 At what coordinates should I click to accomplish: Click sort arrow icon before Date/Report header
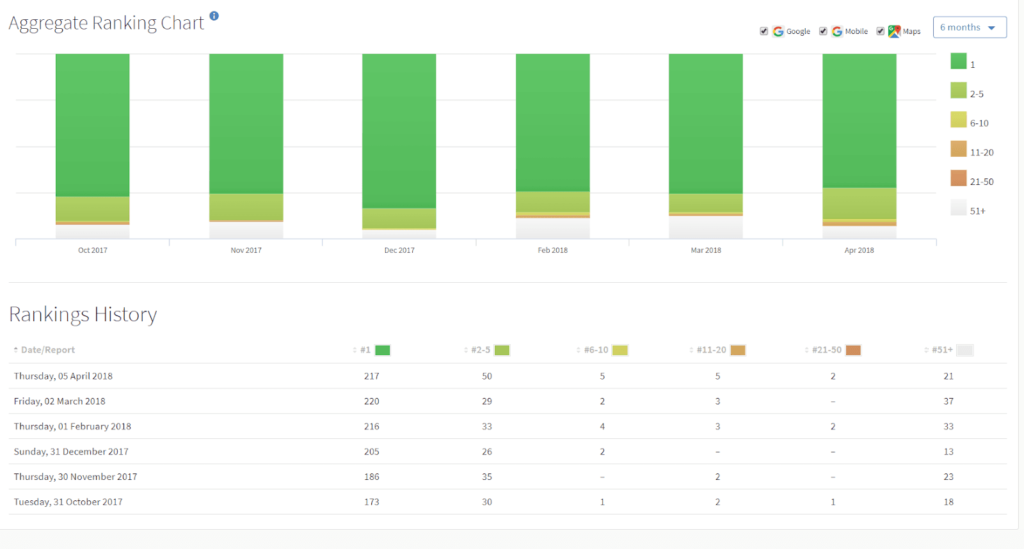15,350
